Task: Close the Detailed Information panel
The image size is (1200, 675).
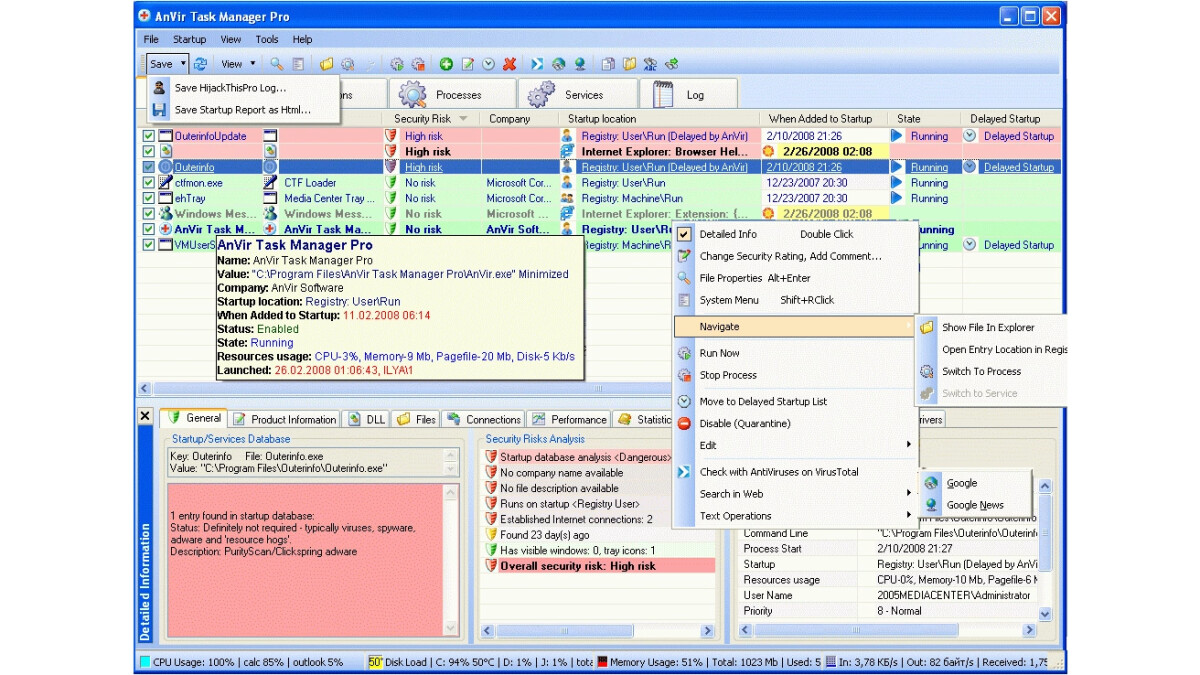Action: coord(145,416)
